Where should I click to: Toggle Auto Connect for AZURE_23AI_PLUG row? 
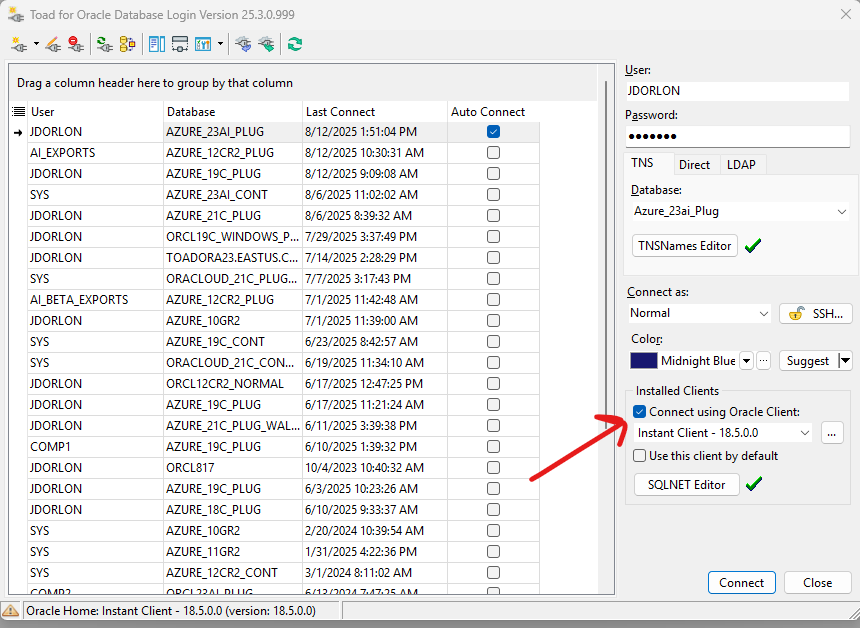[493, 132]
